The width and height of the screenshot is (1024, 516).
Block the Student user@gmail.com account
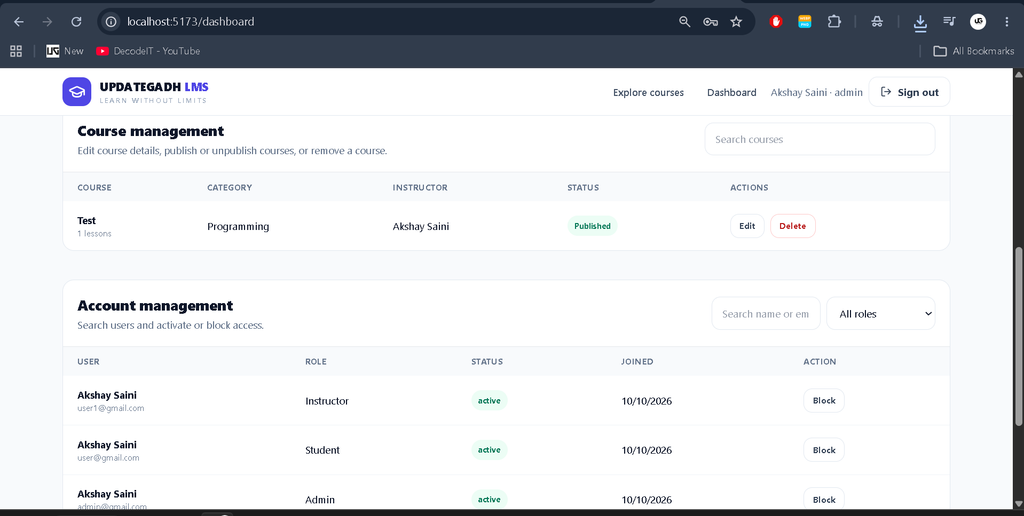[x=824, y=450]
